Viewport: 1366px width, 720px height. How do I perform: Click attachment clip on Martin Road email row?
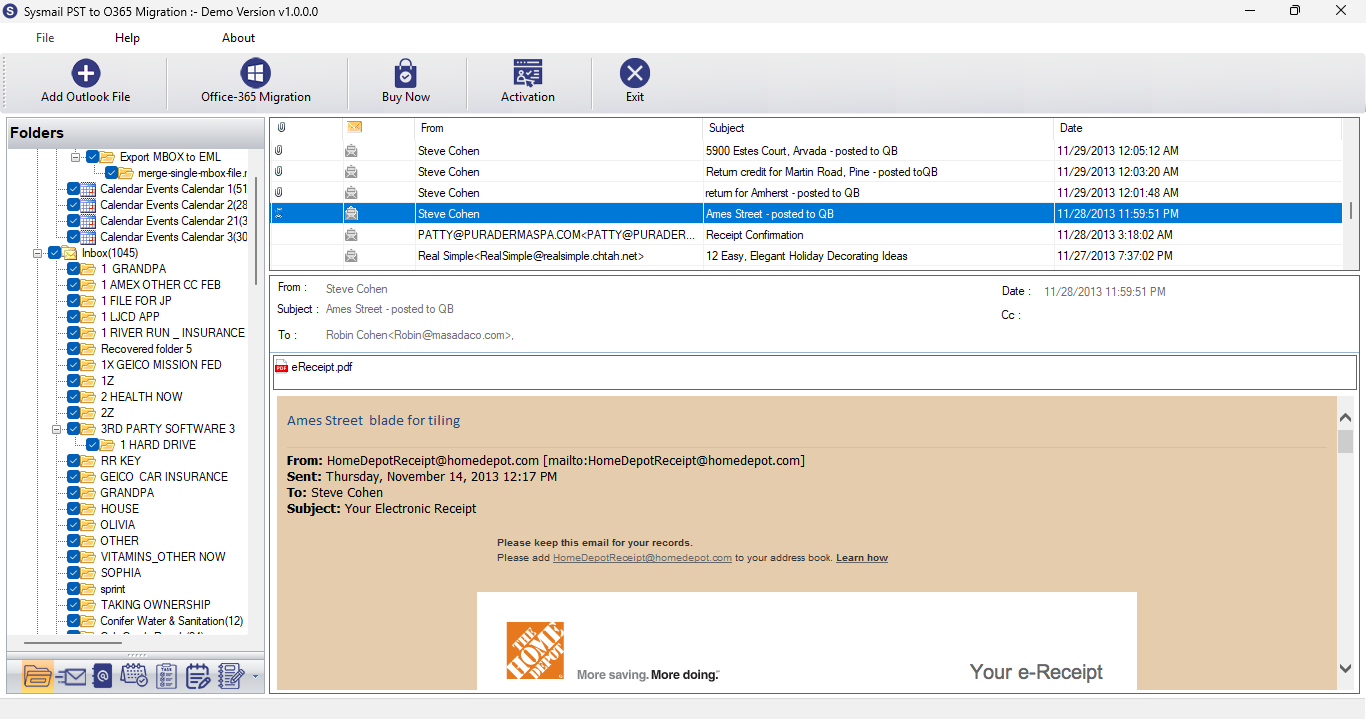[279, 172]
